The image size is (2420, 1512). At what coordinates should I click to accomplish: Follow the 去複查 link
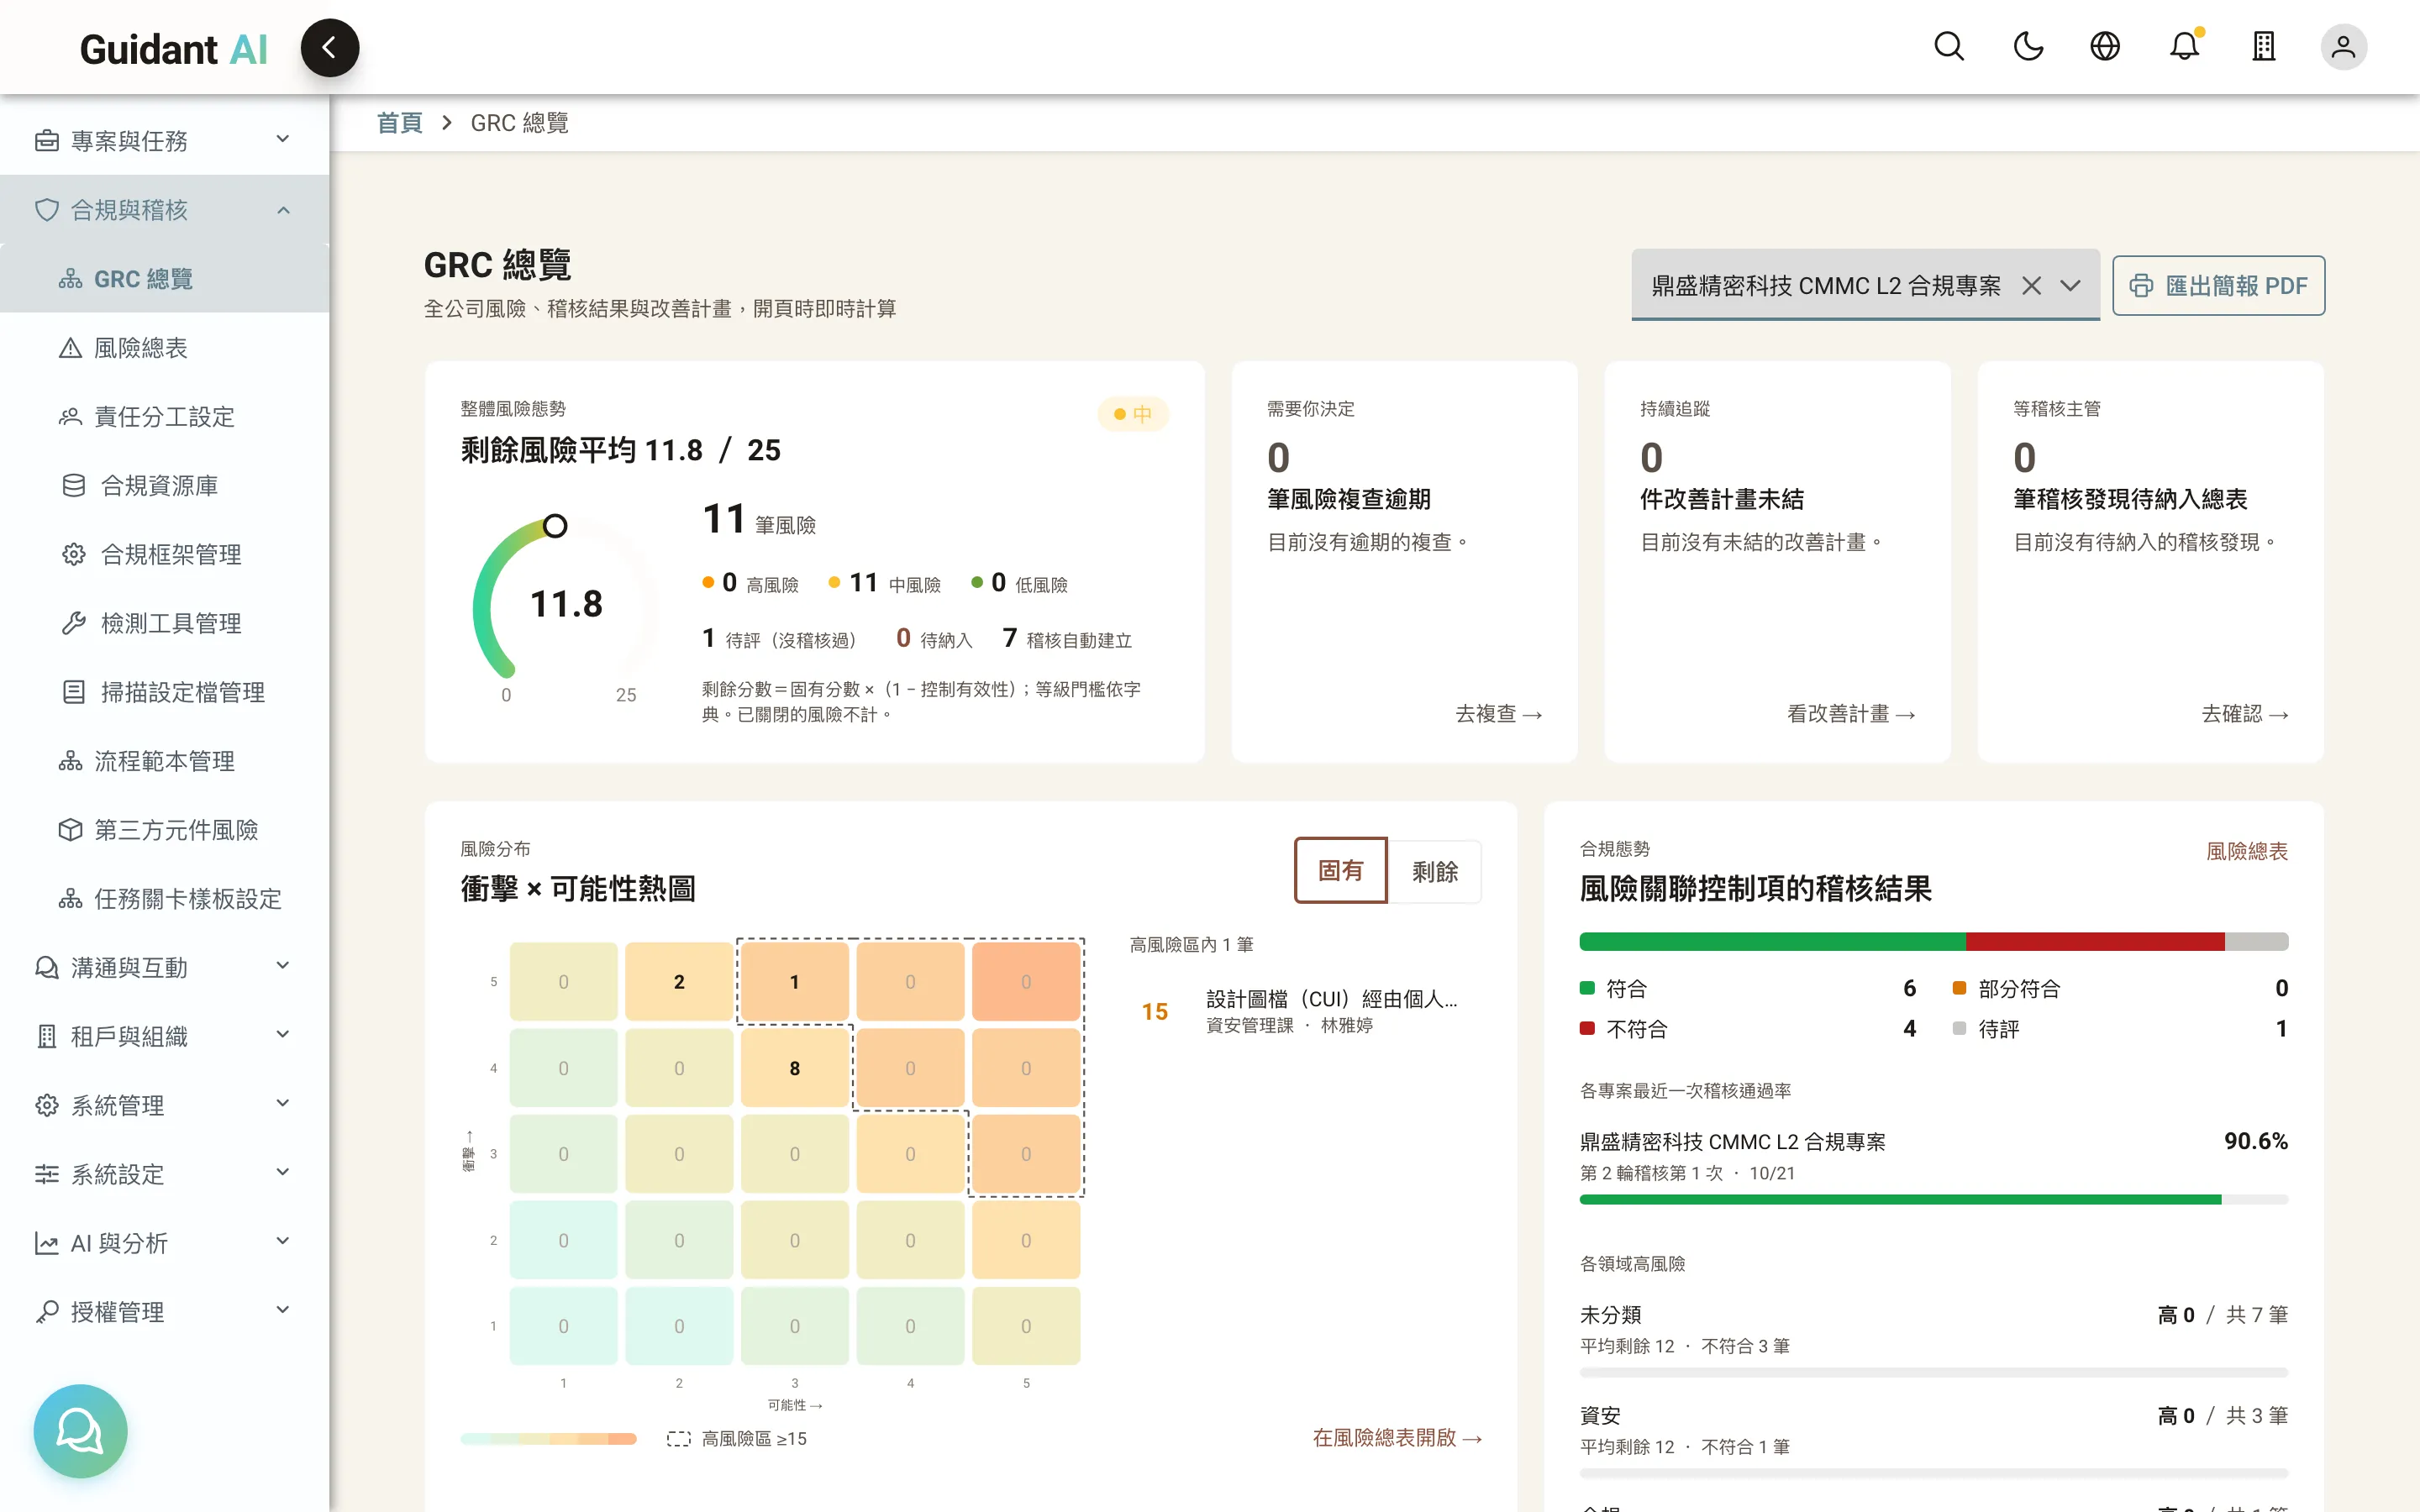tap(1498, 713)
